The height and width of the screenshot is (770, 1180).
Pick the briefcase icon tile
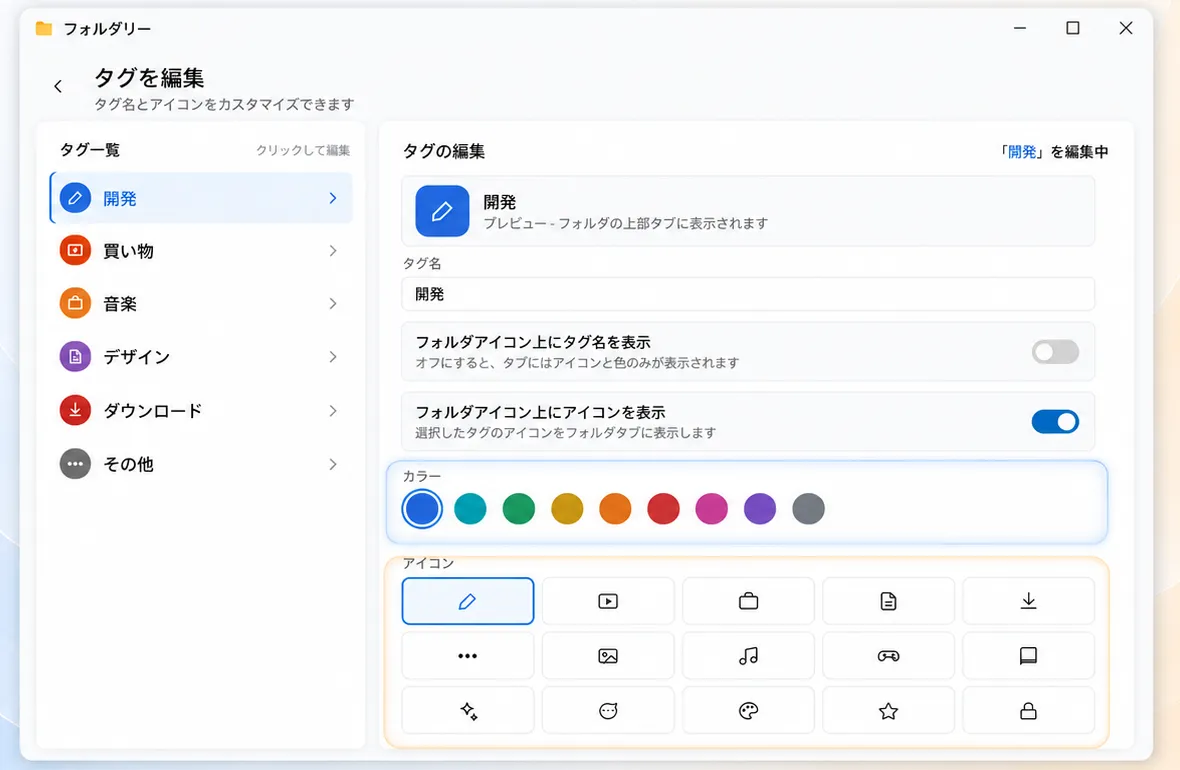click(748, 601)
